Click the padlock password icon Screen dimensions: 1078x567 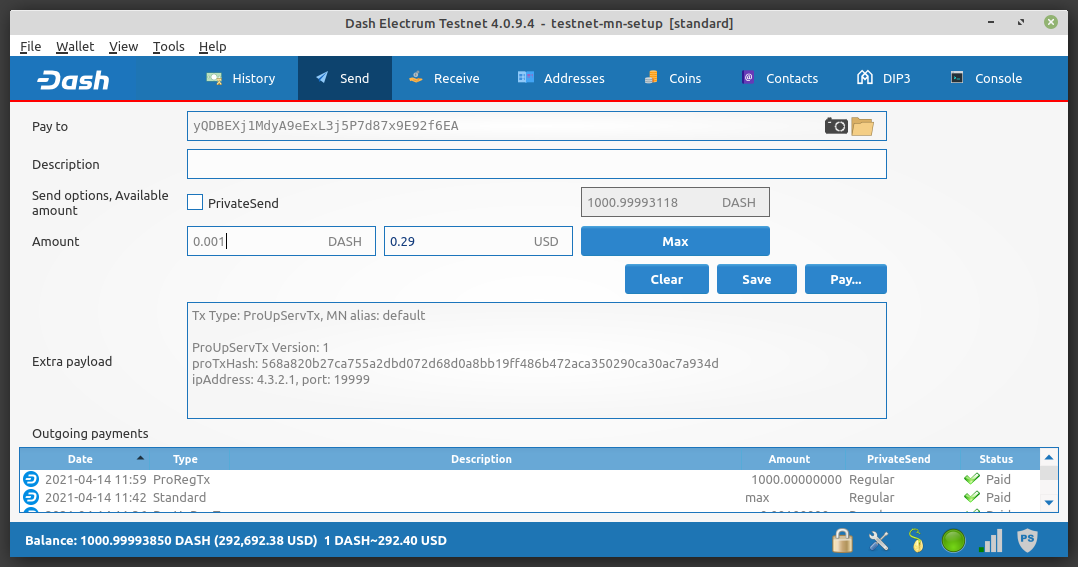(x=842, y=541)
